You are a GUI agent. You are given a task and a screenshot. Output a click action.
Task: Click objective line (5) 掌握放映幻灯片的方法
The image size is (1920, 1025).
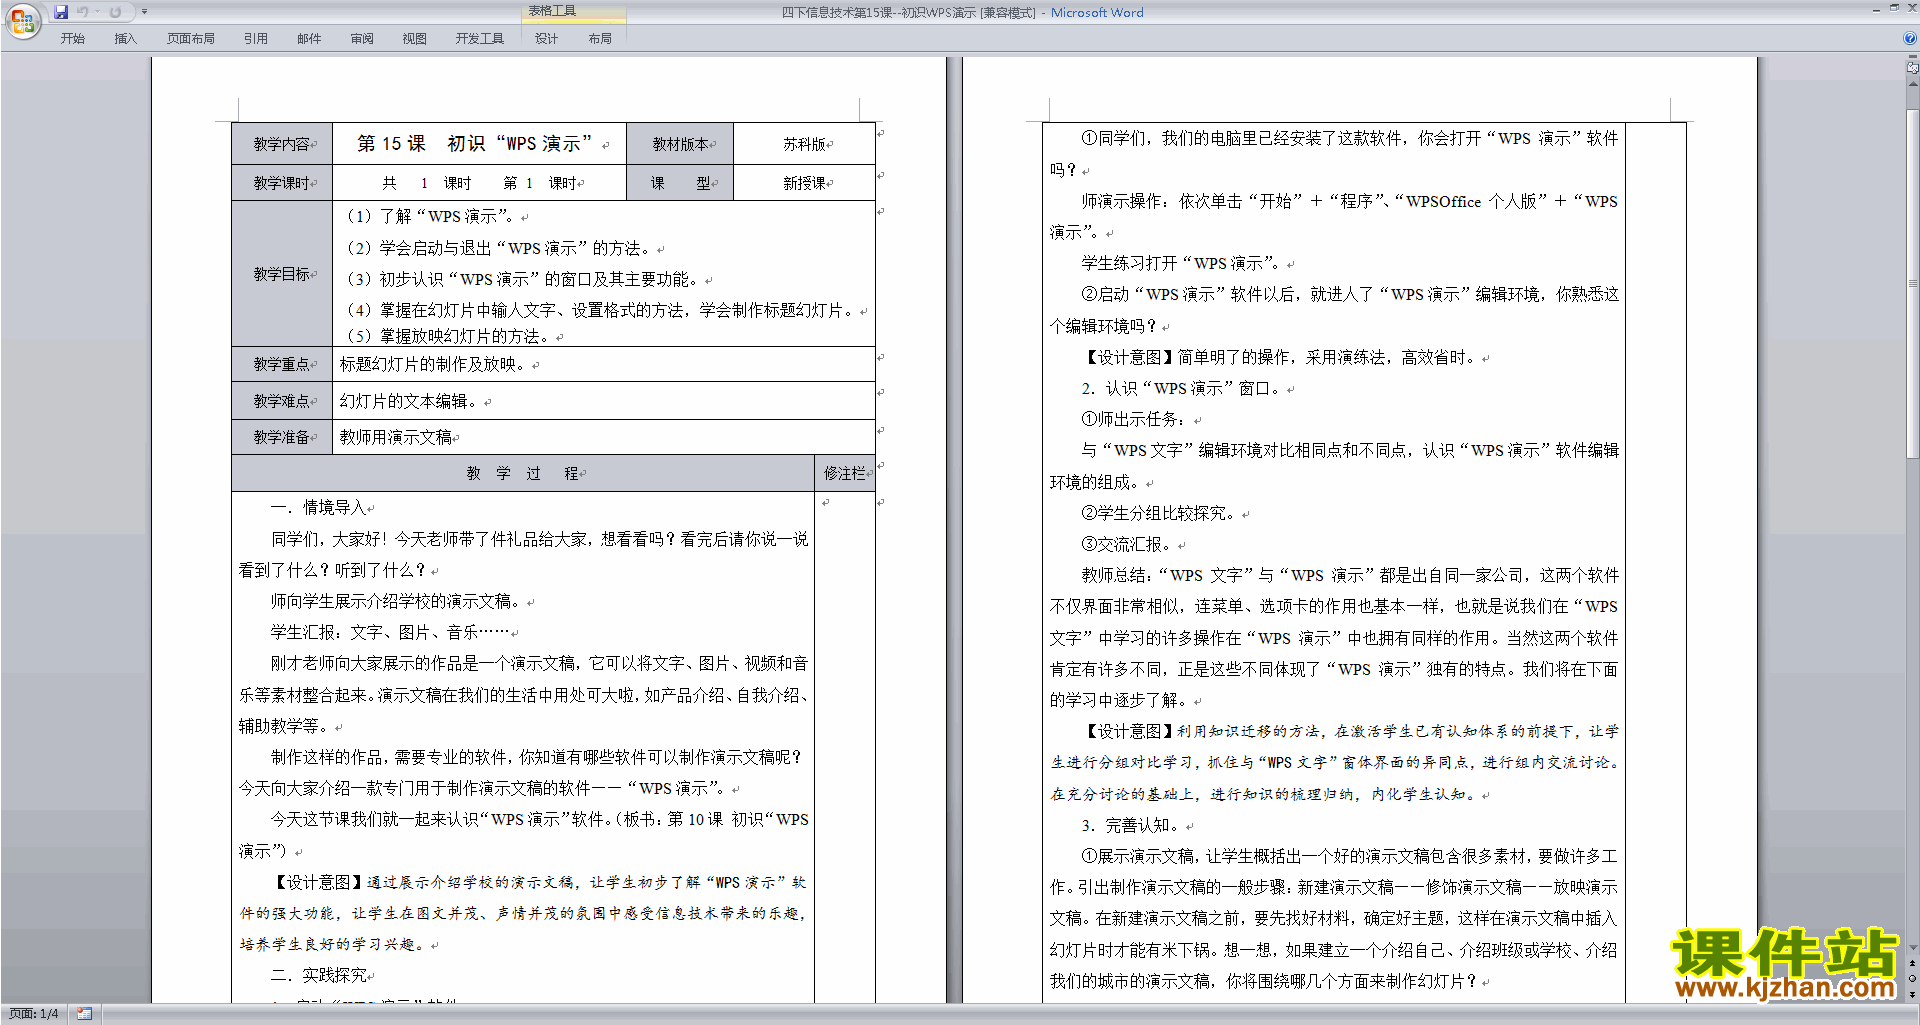coord(448,336)
